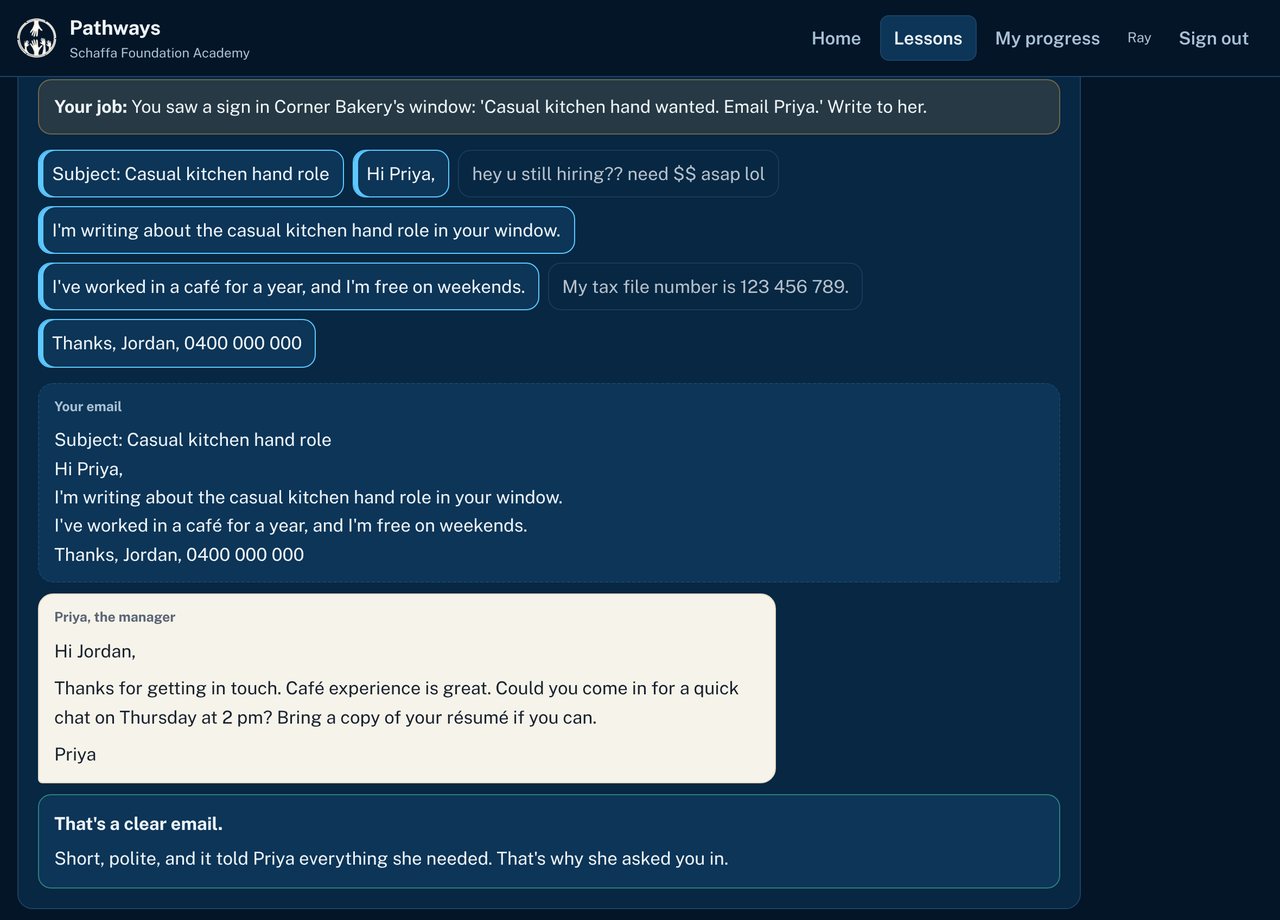This screenshot has height=920, width=1280.
Task: Select the 'hey u still hiring??' chip
Action: (618, 174)
